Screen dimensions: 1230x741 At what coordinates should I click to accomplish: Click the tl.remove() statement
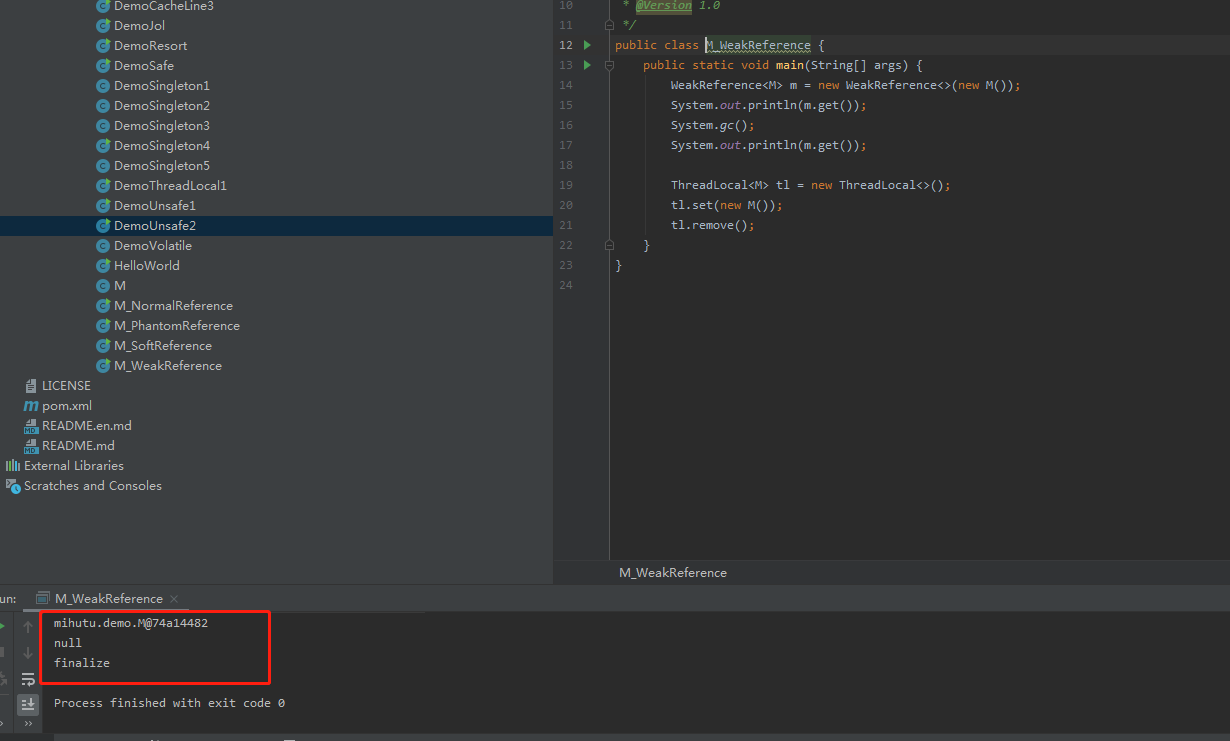click(x=713, y=225)
